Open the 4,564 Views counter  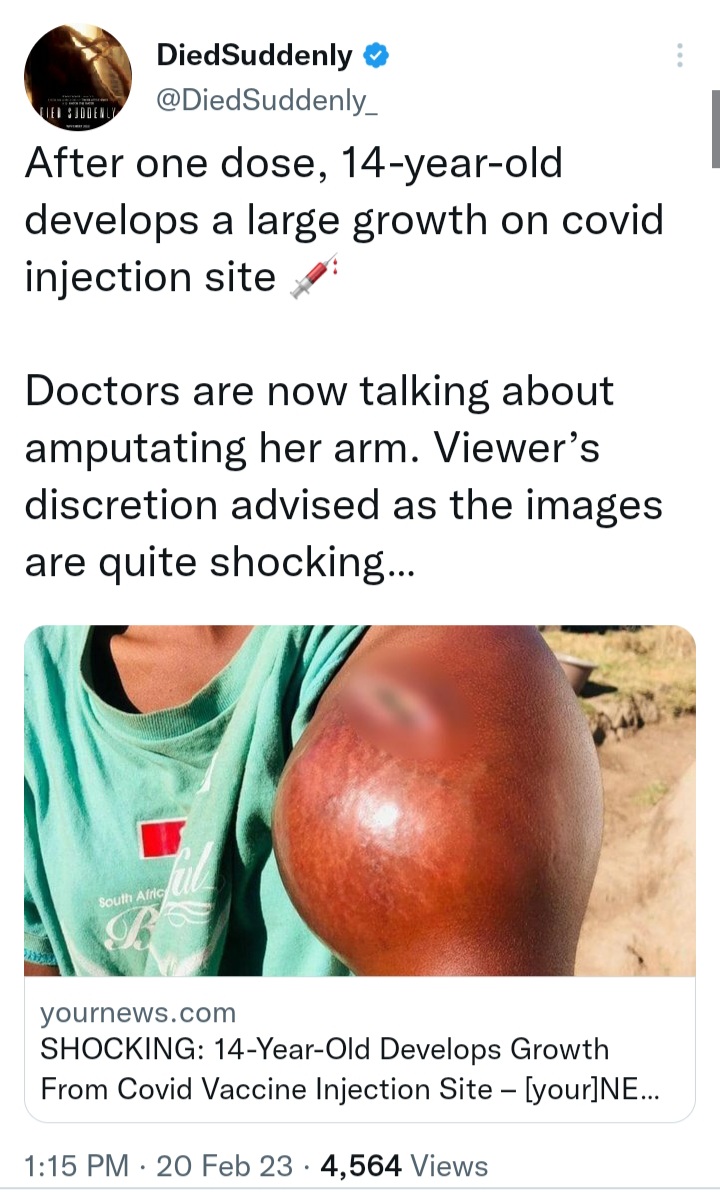tap(404, 1166)
